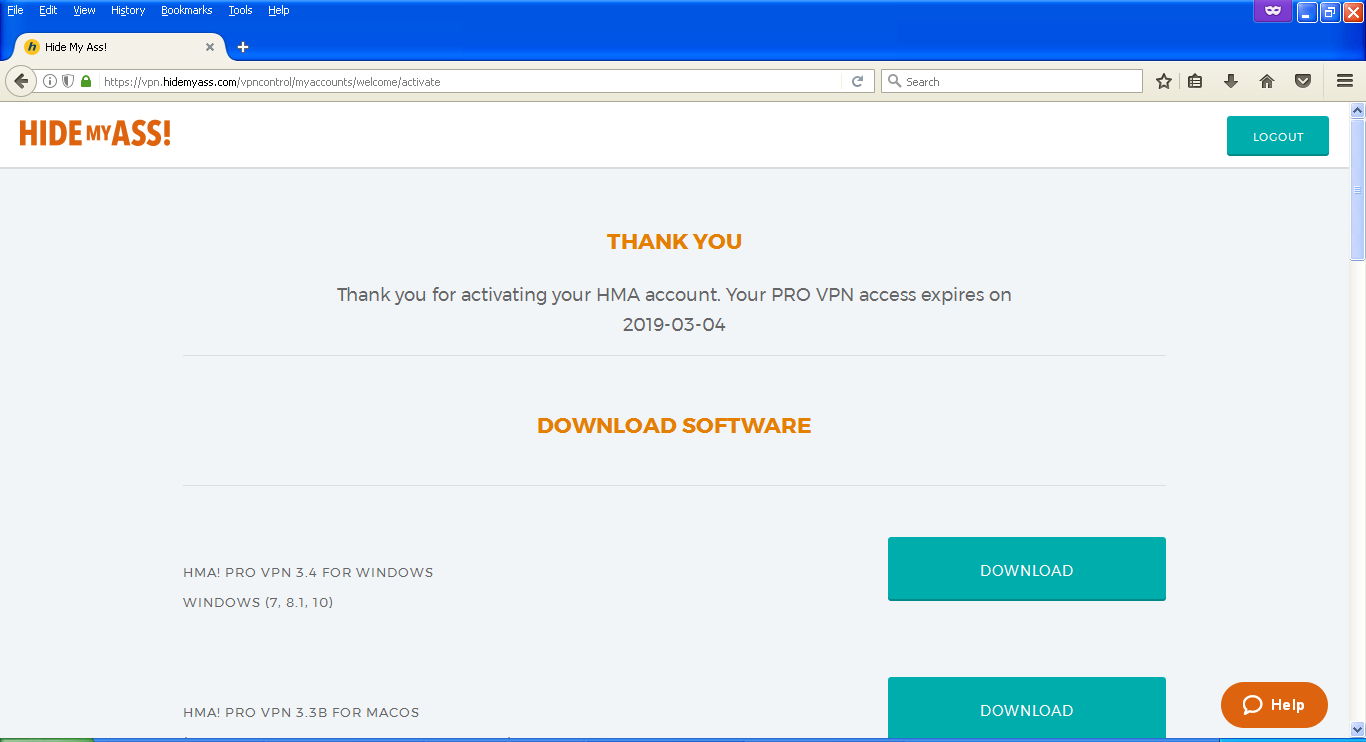Save page to Pocket icon
The height and width of the screenshot is (742, 1366).
tap(1303, 82)
